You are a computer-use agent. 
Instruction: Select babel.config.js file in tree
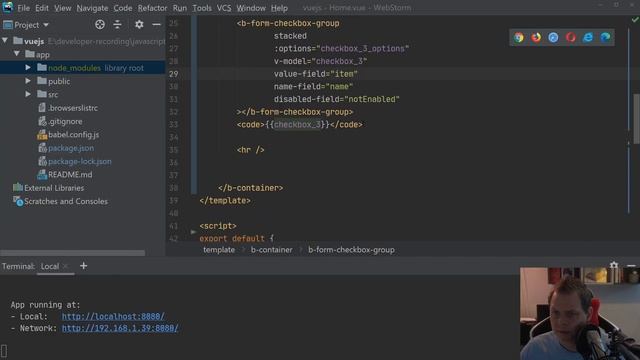[73, 134]
